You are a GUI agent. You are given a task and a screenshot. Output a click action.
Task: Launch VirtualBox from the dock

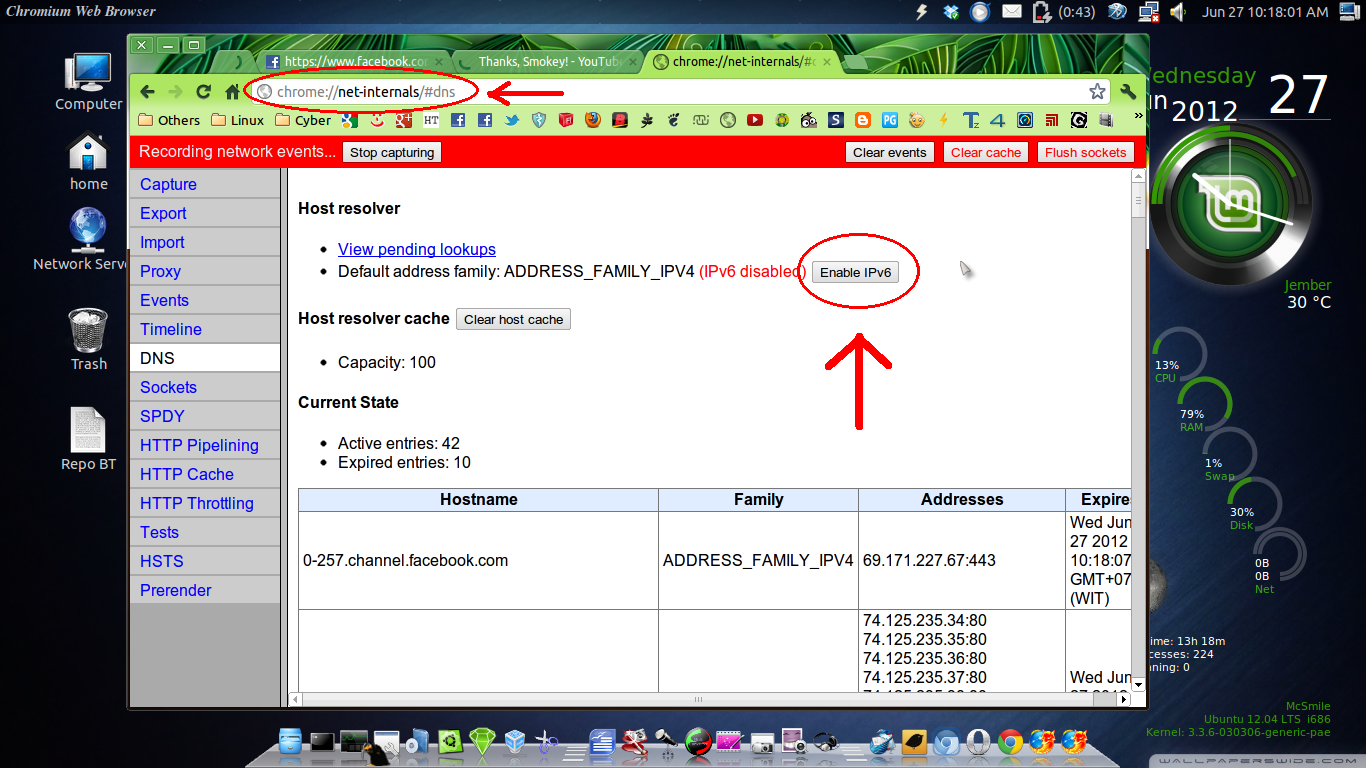[x=514, y=742]
